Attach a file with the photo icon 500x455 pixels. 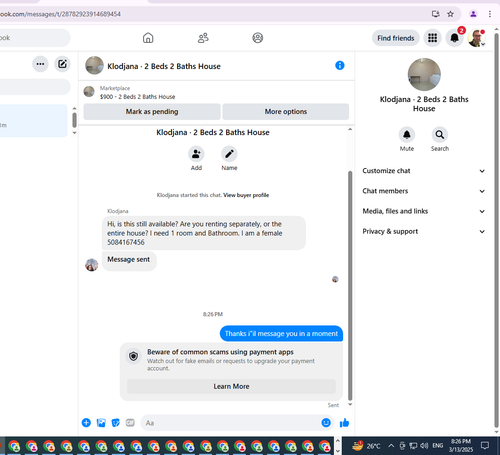101,423
